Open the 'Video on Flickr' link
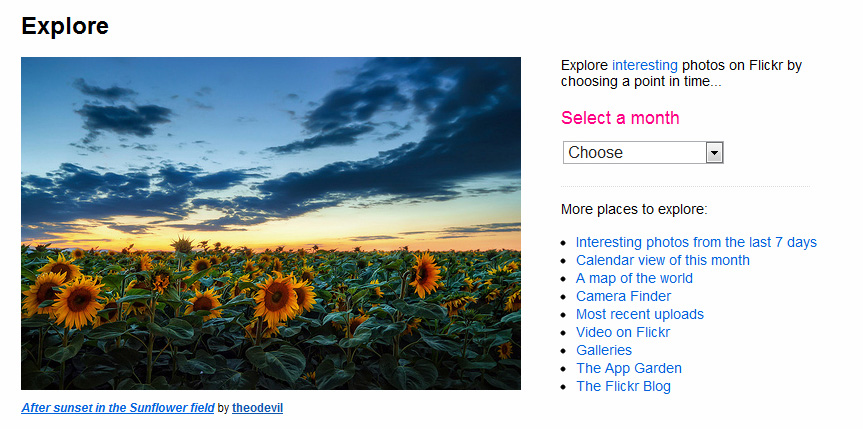 [x=622, y=333]
